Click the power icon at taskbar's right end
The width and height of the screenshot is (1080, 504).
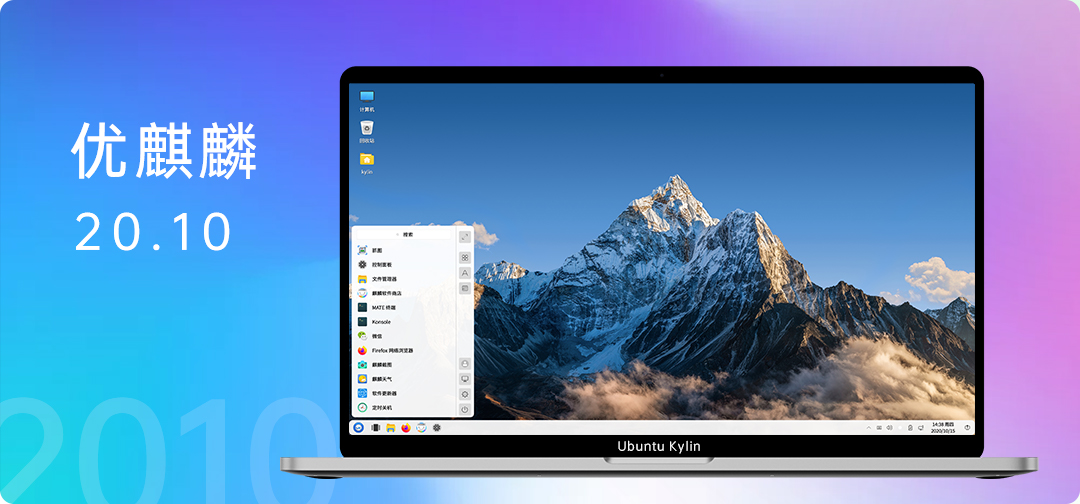coord(967,428)
